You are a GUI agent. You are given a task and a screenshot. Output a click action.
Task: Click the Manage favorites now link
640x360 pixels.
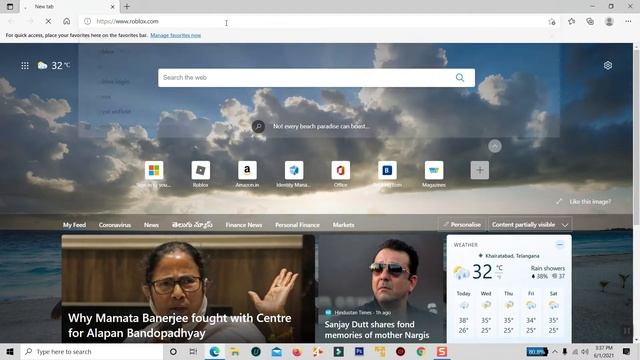click(176, 36)
